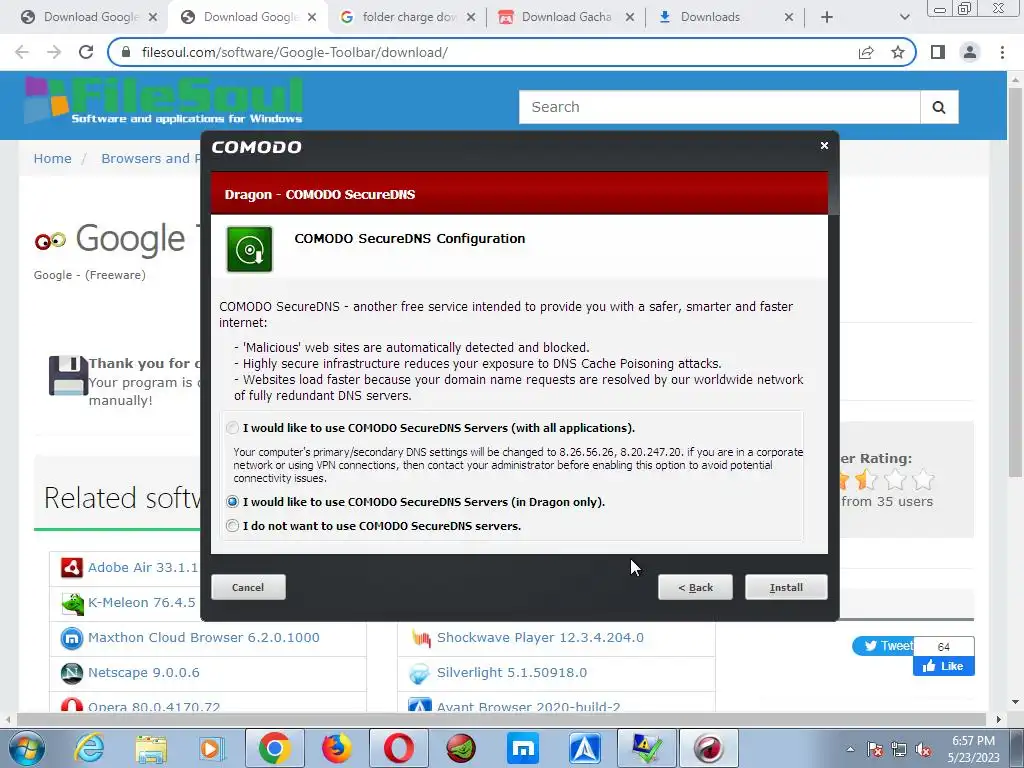Open Browsers and breadcrumb link

[x=150, y=159]
